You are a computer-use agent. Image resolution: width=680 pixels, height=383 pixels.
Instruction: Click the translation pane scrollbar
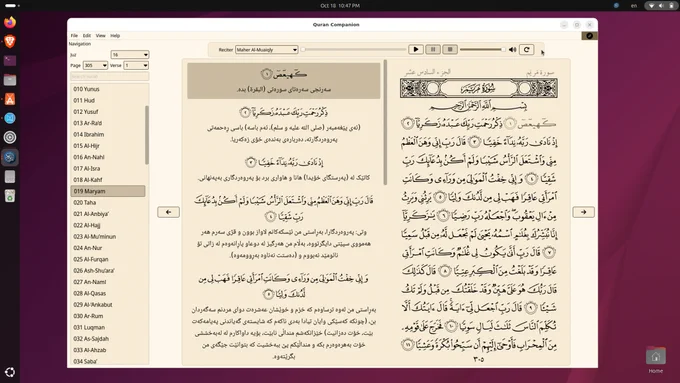(x=385, y=123)
